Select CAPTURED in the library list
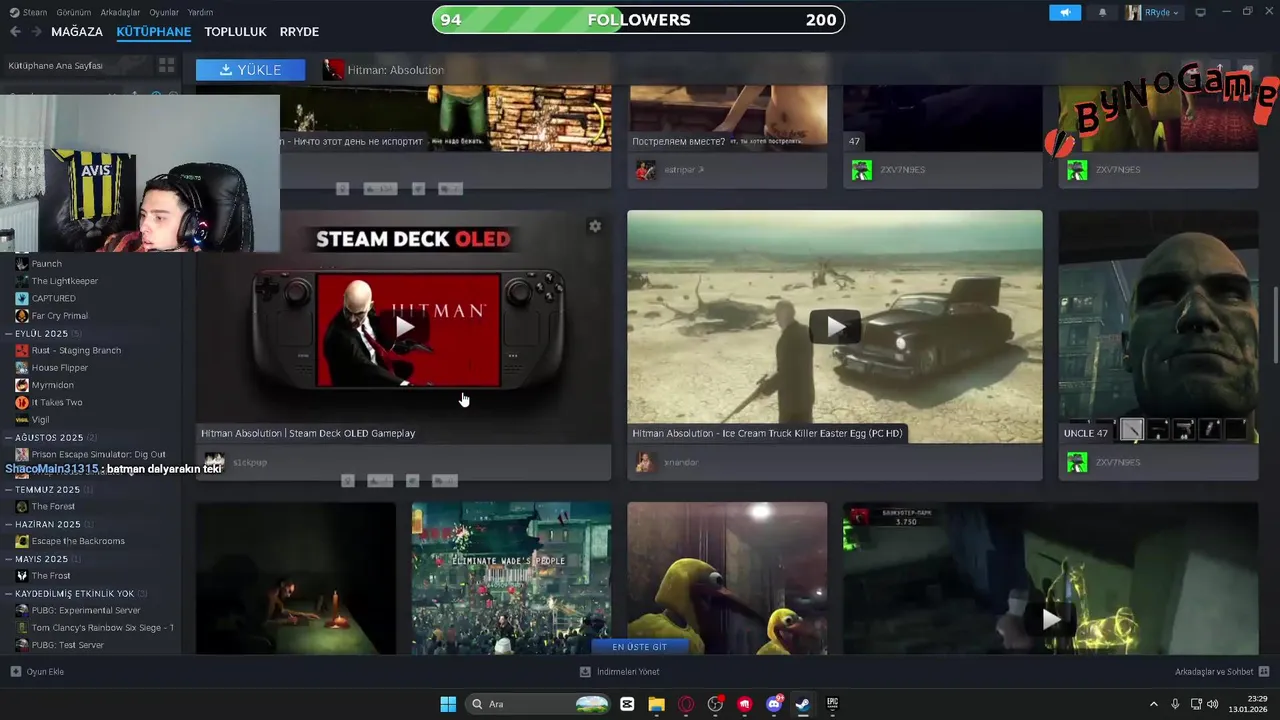The width and height of the screenshot is (1280, 720). (54, 298)
